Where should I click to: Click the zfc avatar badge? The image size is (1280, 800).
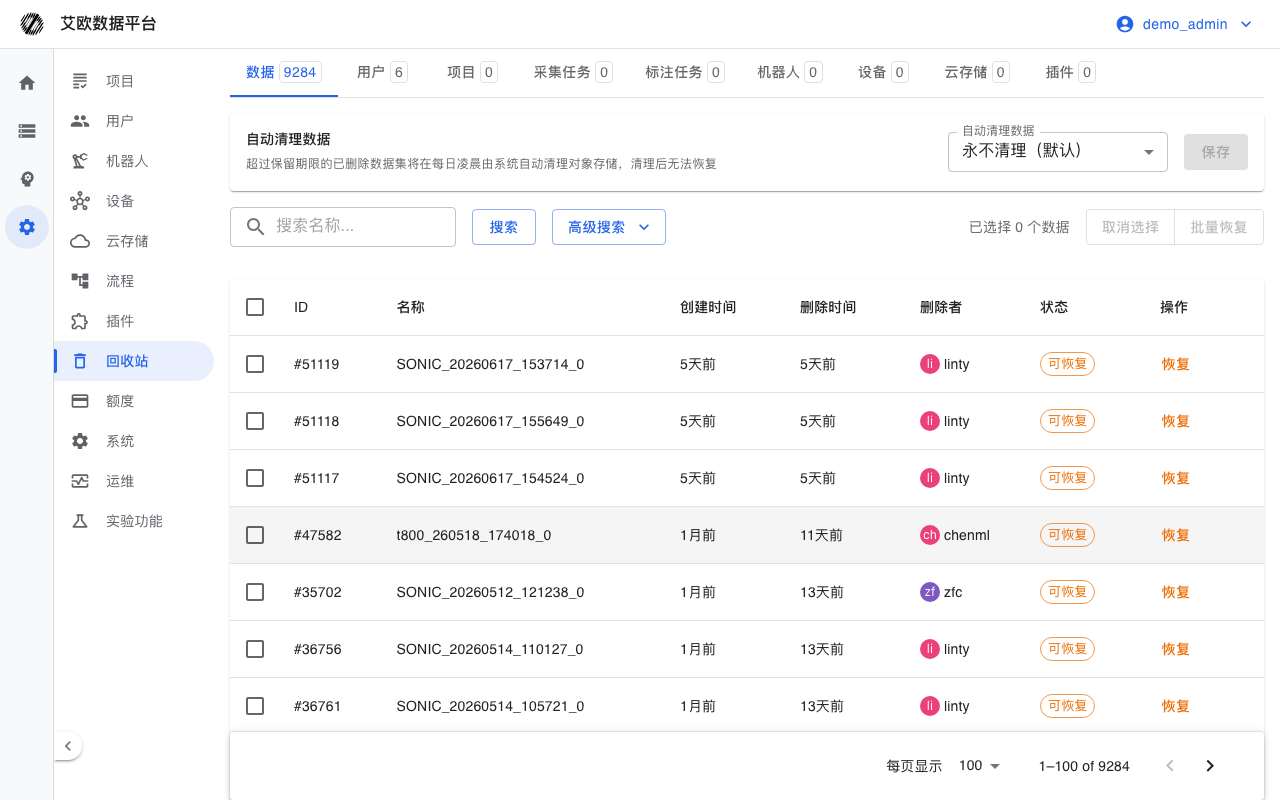tap(930, 592)
